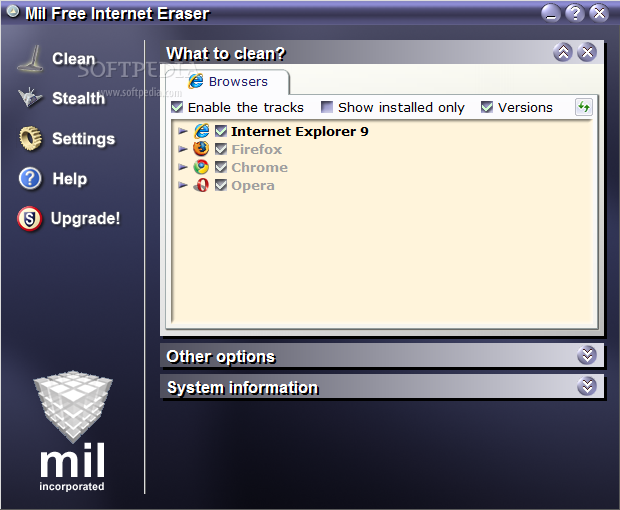The height and width of the screenshot is (510, 620).
Task: Click the app icon in the title bar
Action: [13, 12]
